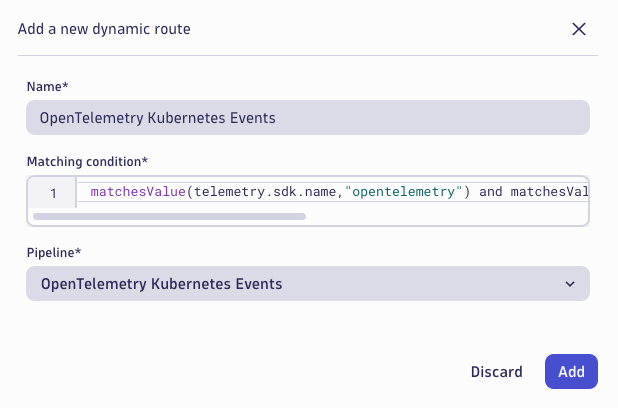Click the Discard button
This screenshot has width=618, height=408.
497,372
